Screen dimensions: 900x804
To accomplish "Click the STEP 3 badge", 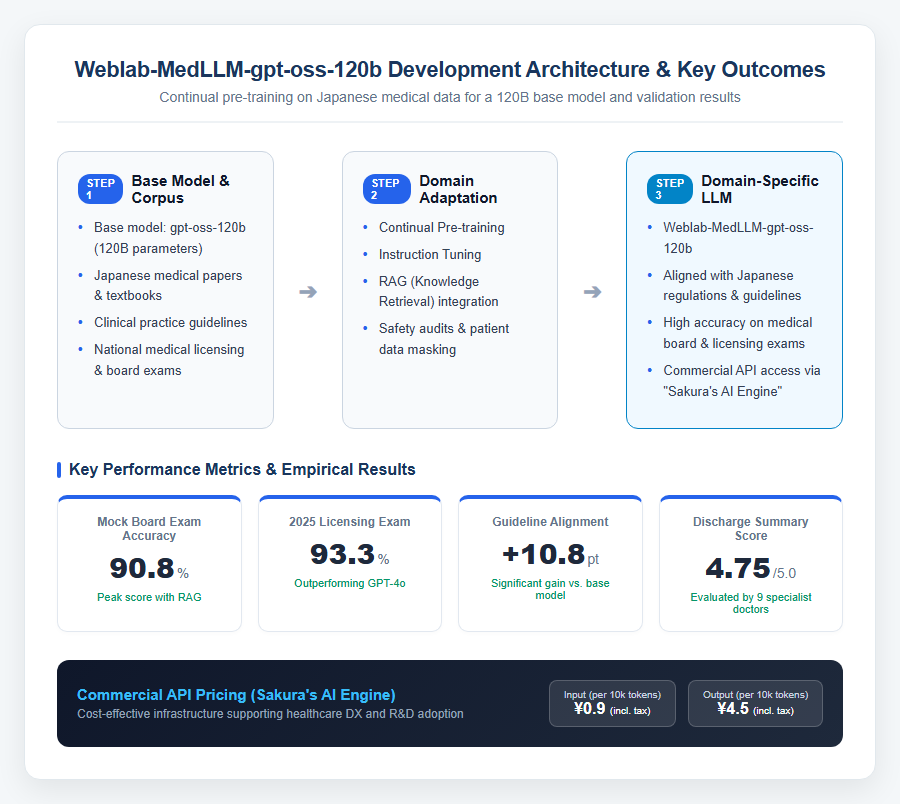I will click(670, 189).
